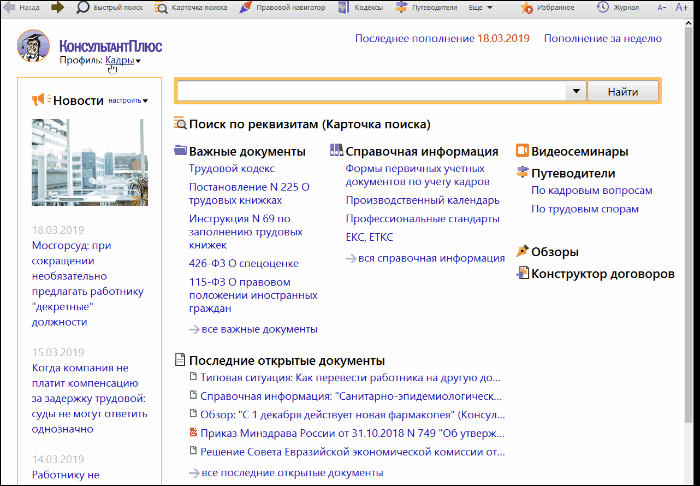Open the Codes book icon

point(343,8)
